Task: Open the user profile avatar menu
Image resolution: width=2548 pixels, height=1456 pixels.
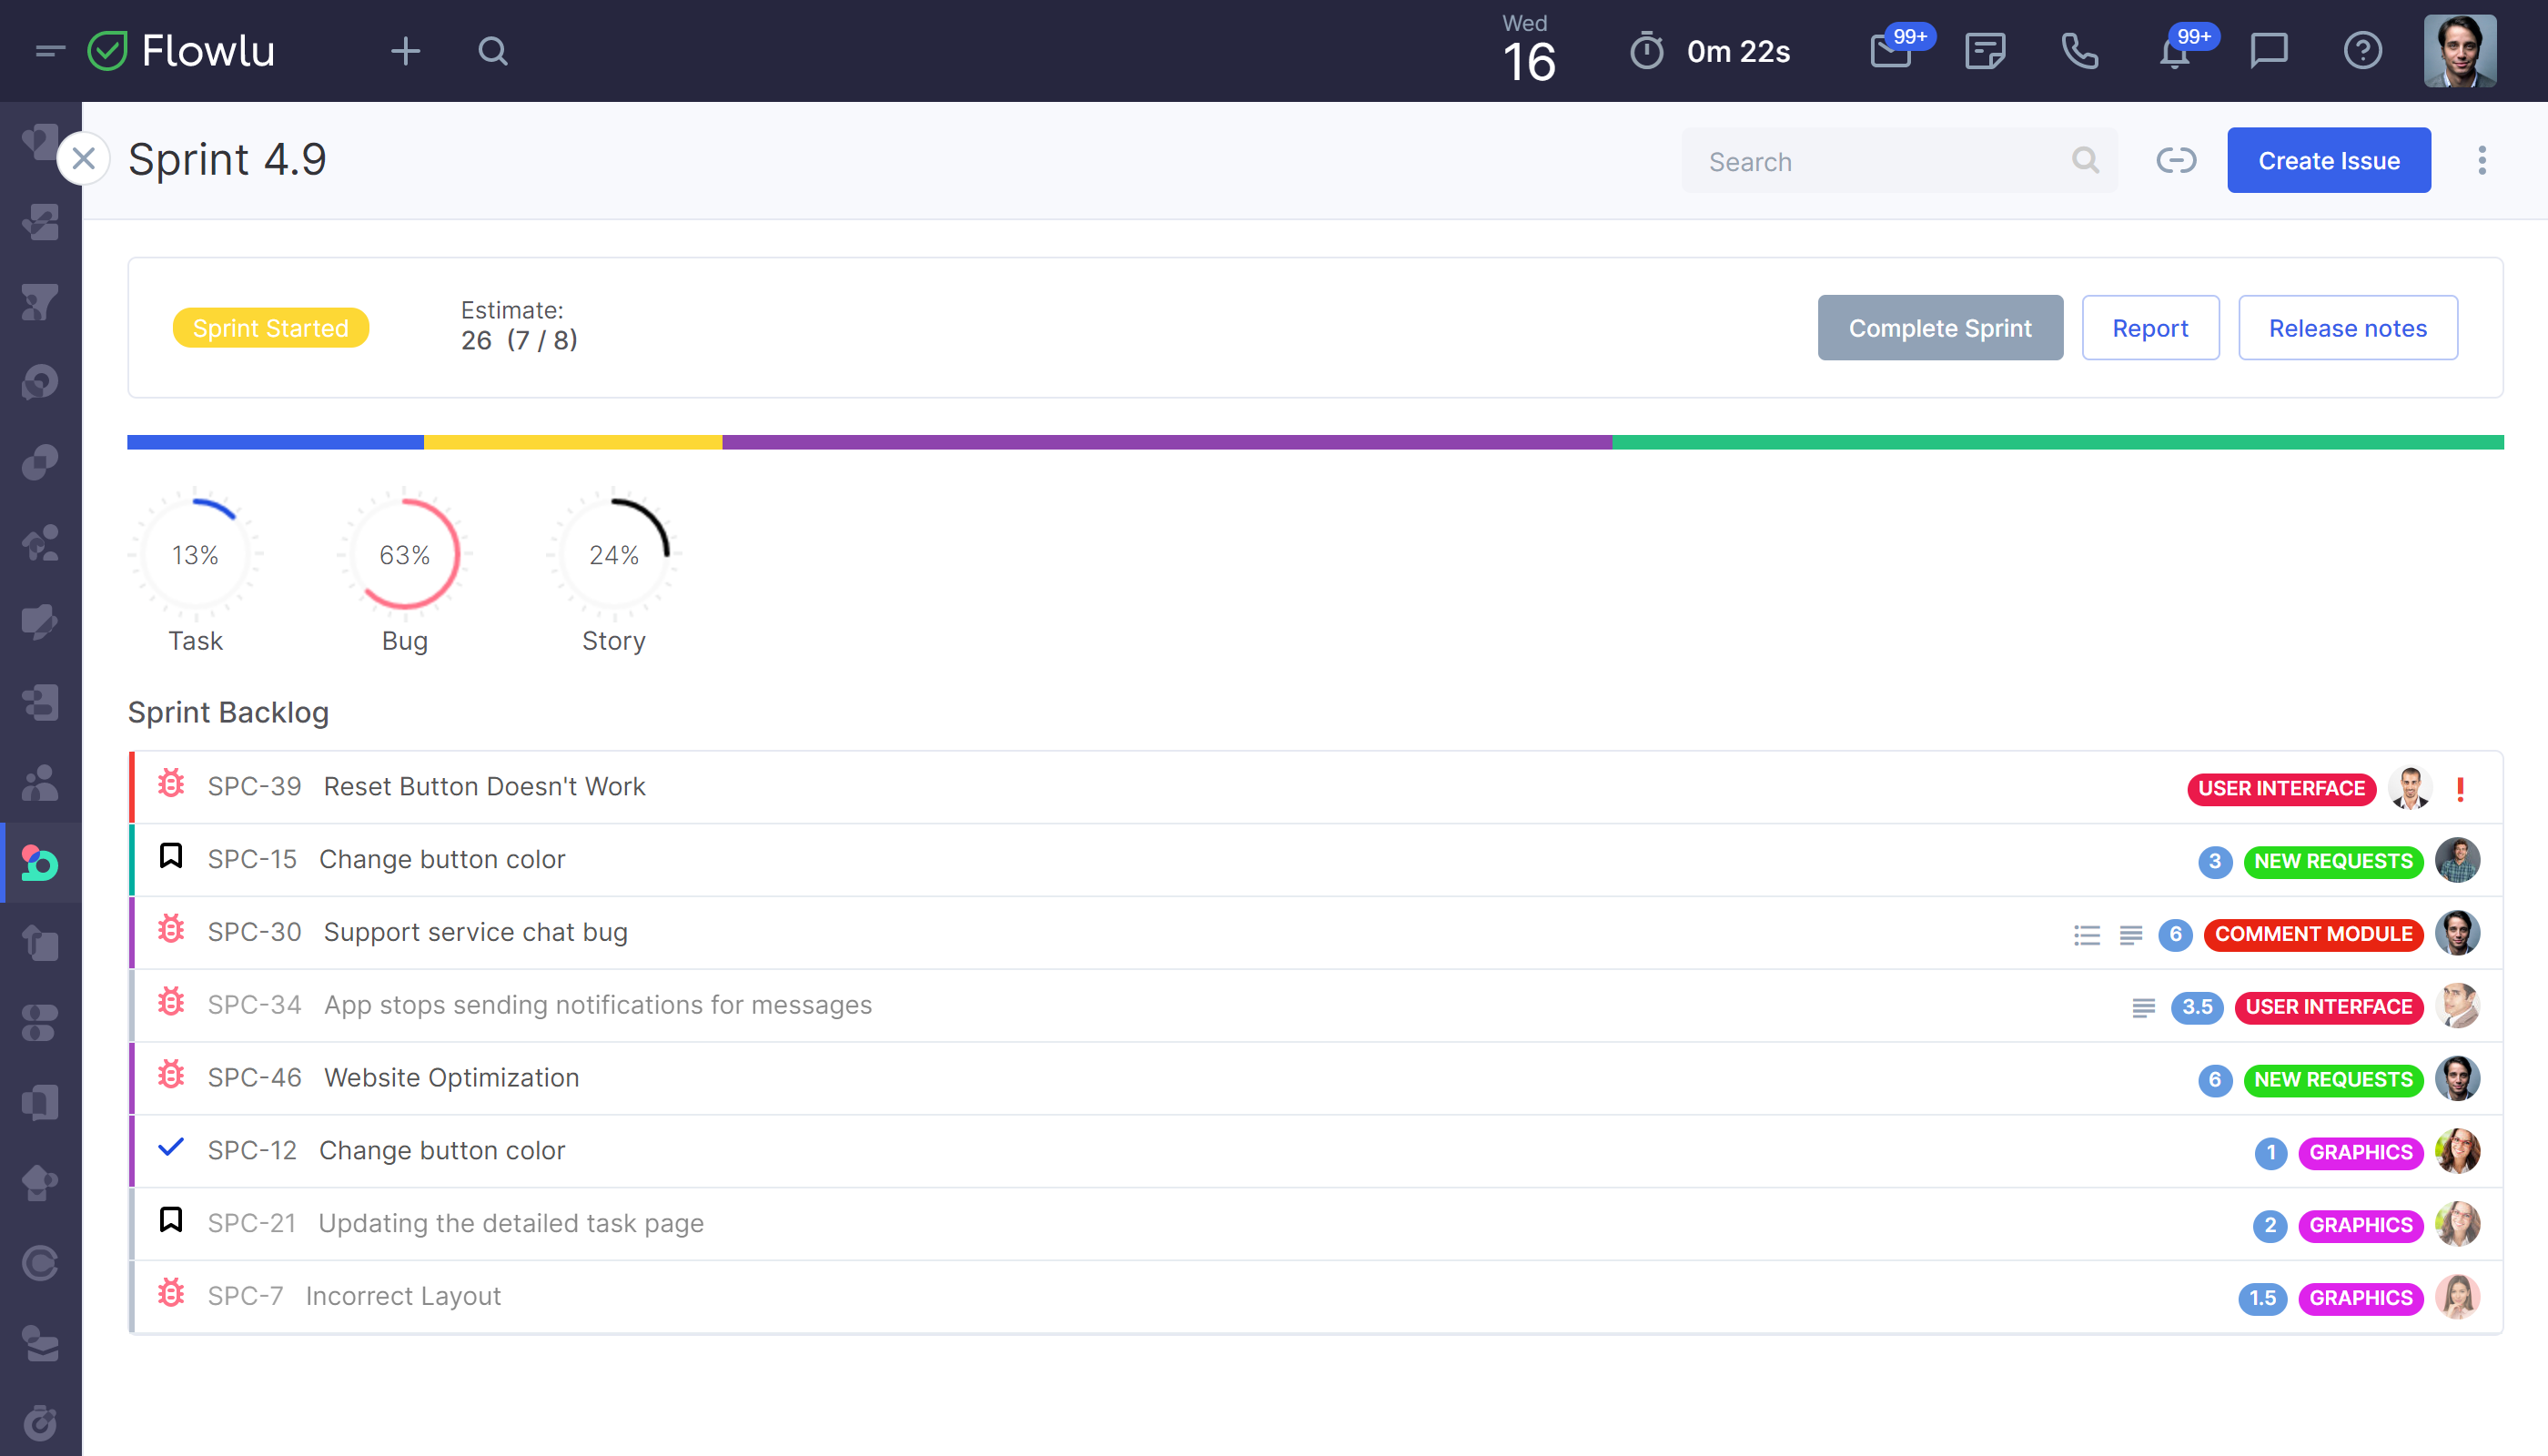Action: pyautogui.click(x=2460, y=51)
